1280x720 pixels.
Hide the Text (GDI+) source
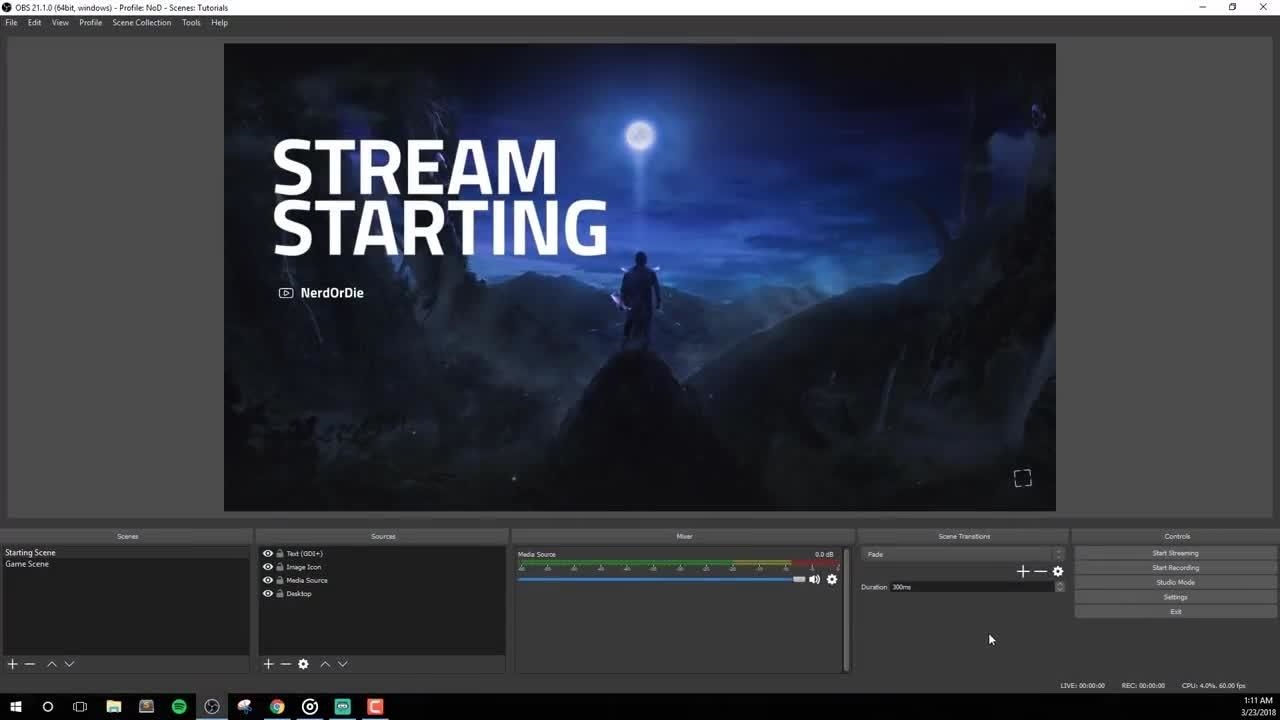click(x=268, y=554)
